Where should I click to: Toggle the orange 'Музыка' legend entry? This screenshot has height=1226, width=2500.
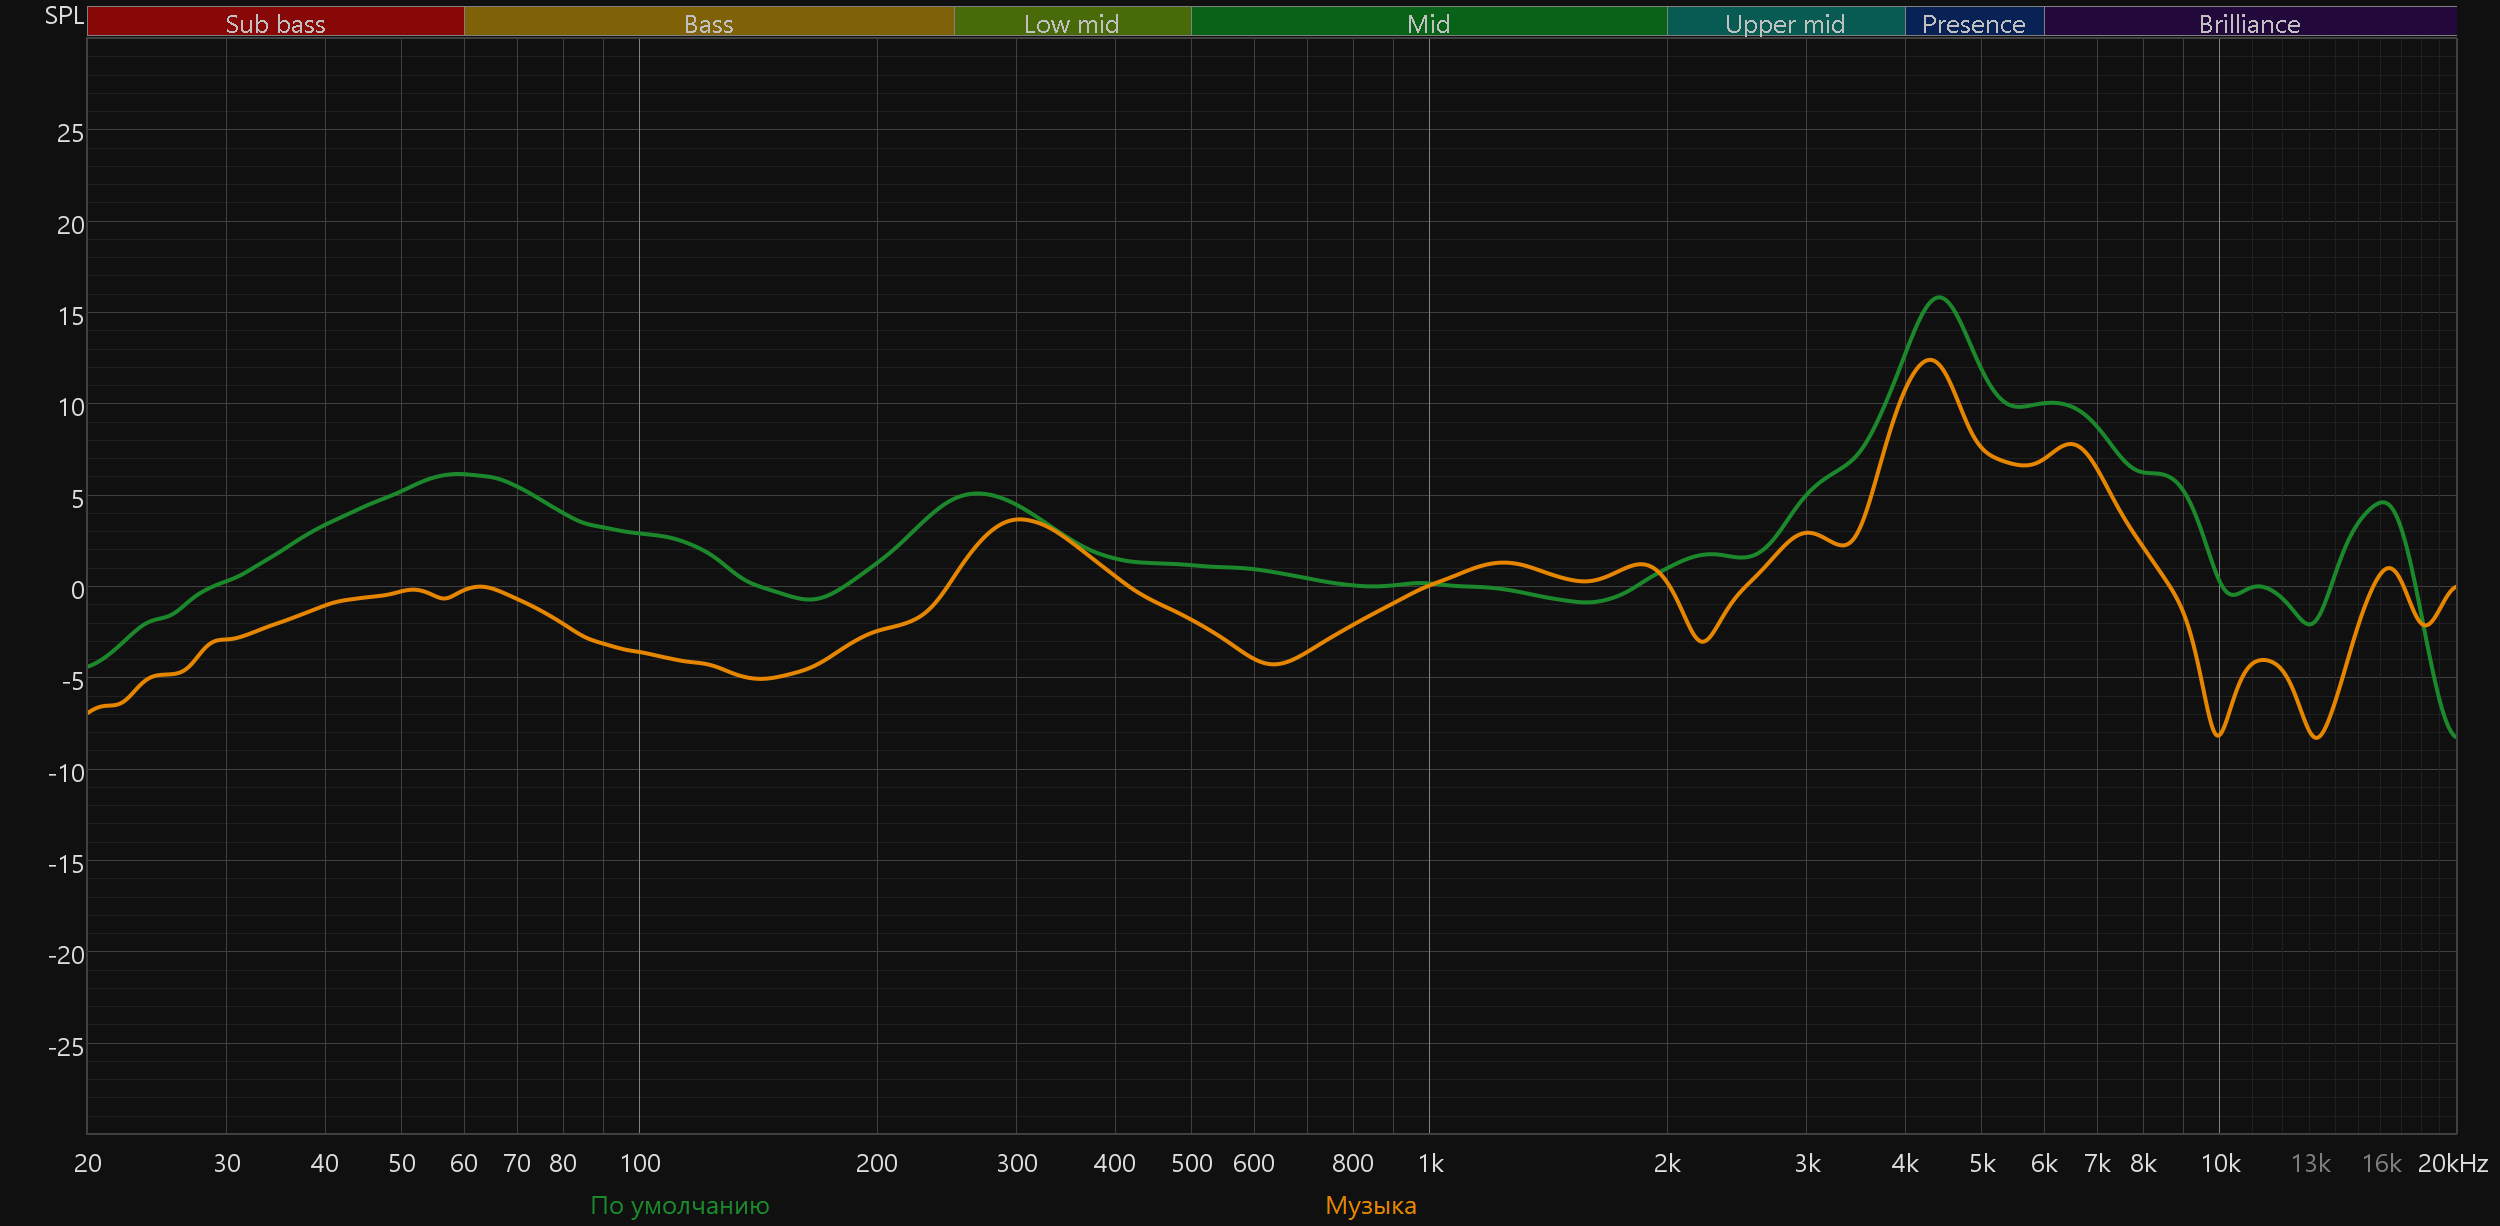pos(1370,1205)
